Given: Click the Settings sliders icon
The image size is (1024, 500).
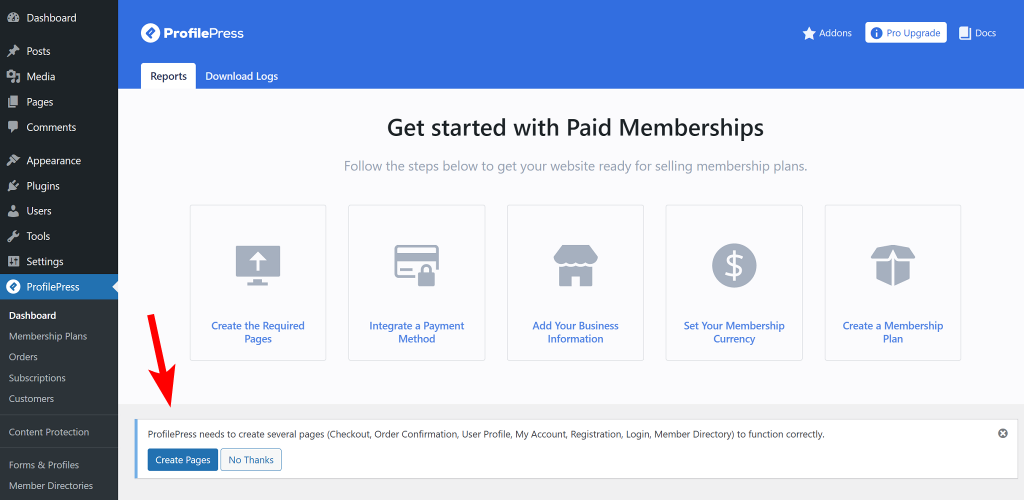Looking at the screenshot, I should (13, 262).
